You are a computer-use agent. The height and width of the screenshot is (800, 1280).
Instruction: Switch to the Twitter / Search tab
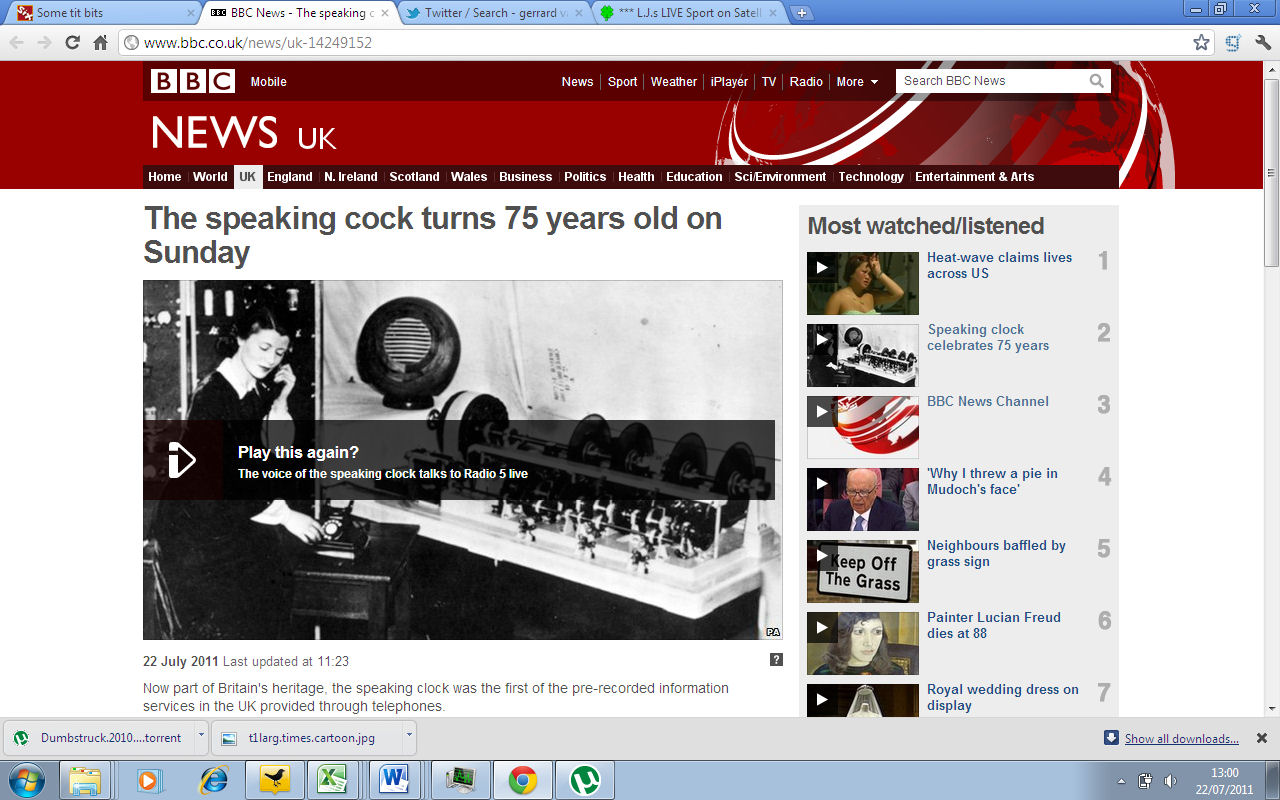(495, 13)
